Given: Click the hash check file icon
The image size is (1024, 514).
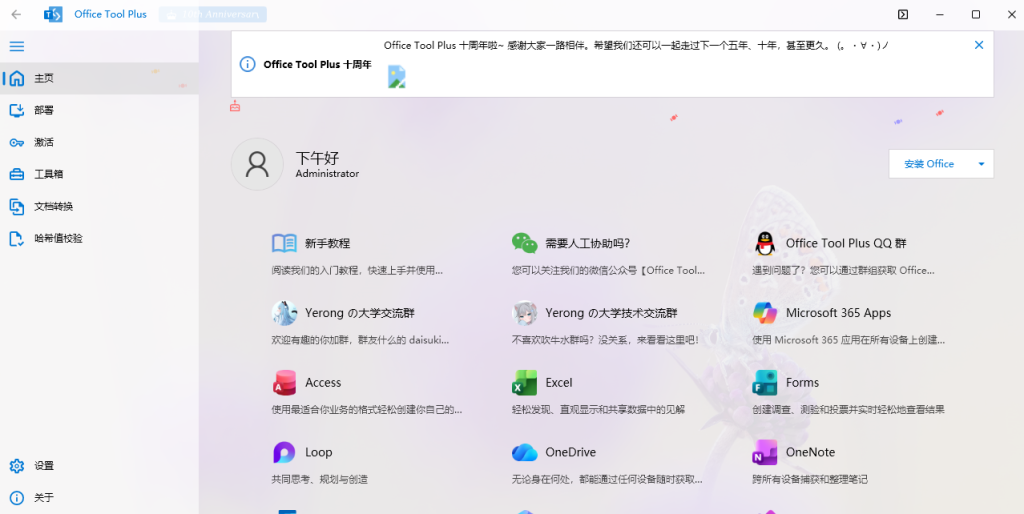Looking at the screenshot, I should point(17,238).
